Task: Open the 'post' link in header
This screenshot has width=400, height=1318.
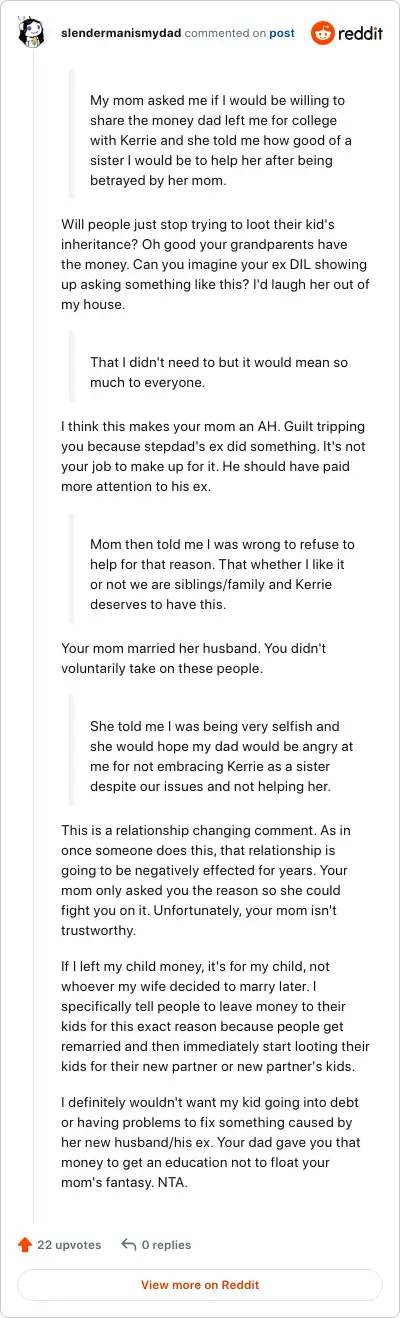Action: pyautogui.click(x=282, y=33)
